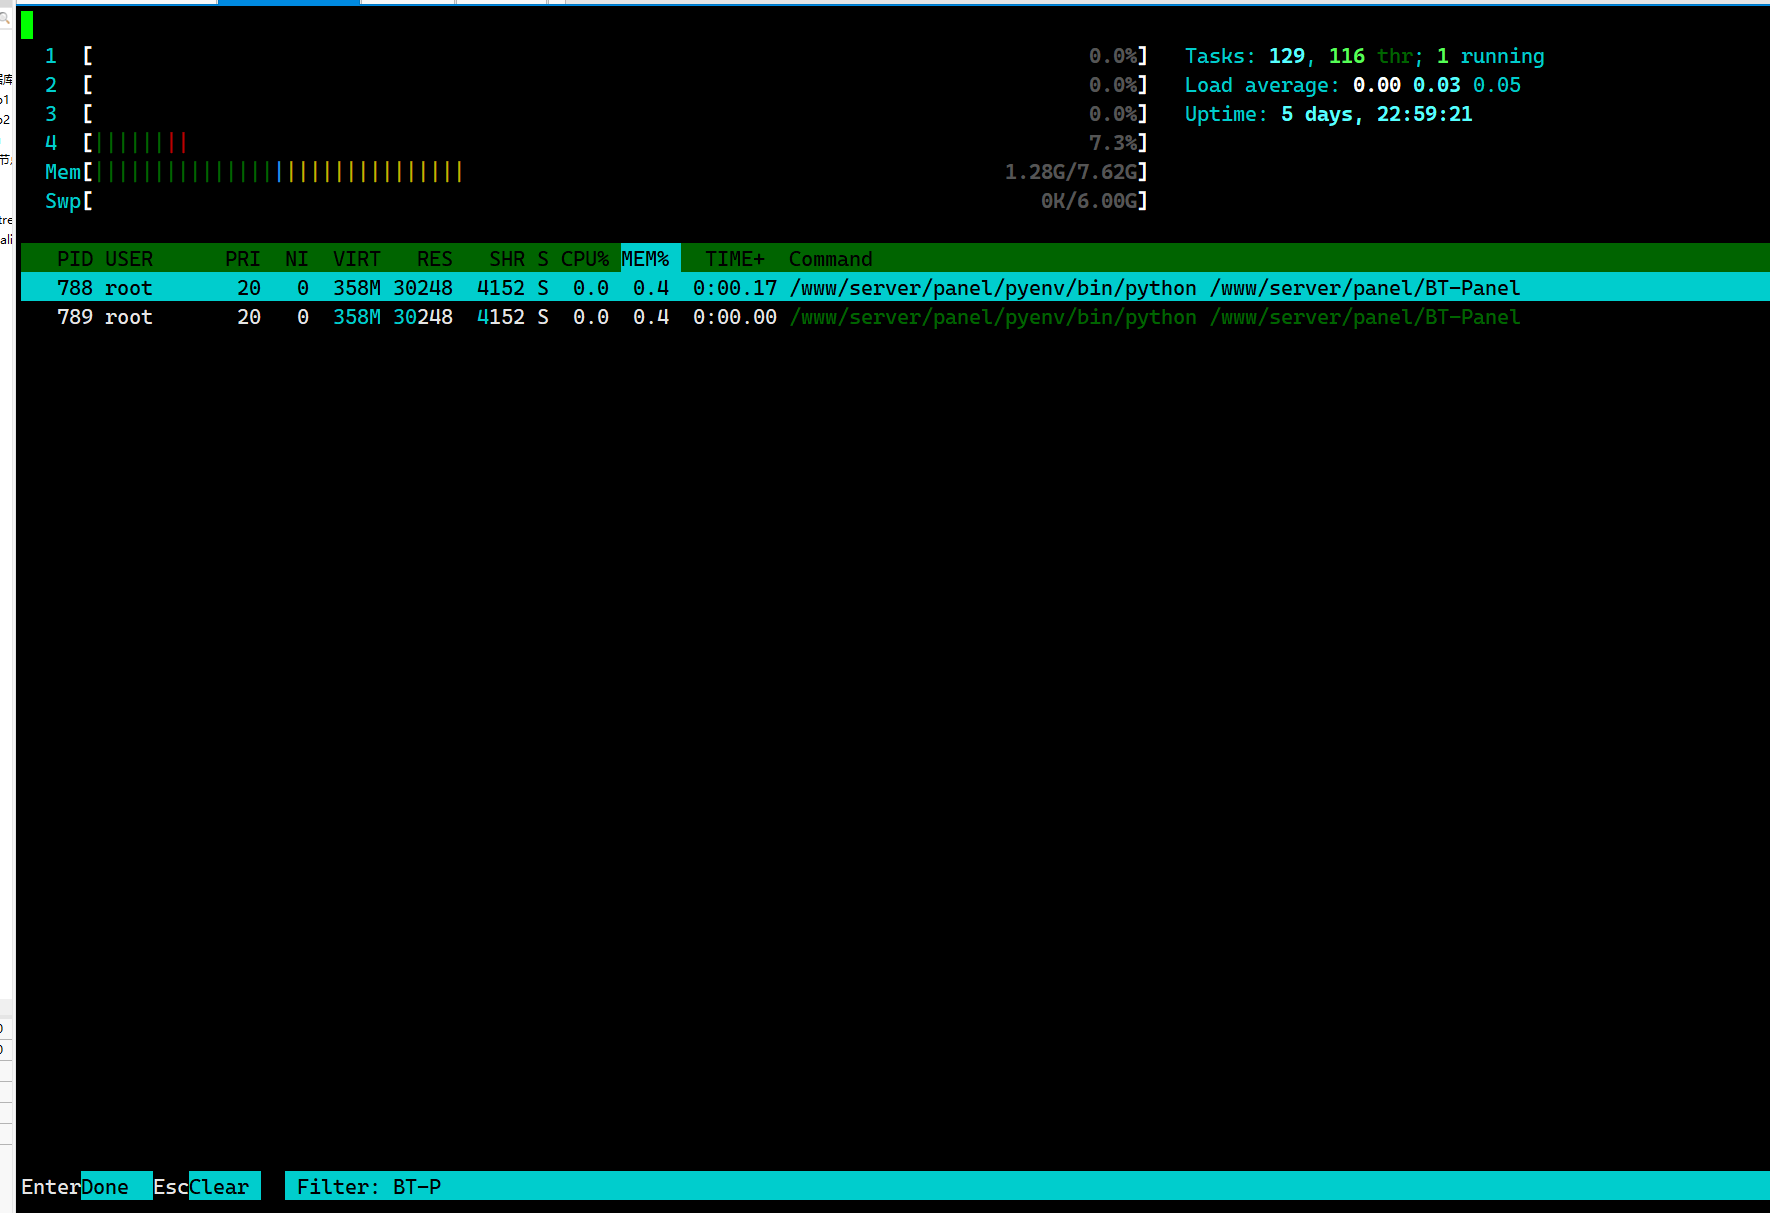The height and width of the screenshot is (1213, 1770).
Task: Click the Clear button in footer
Action: (x=225, y=1186)
